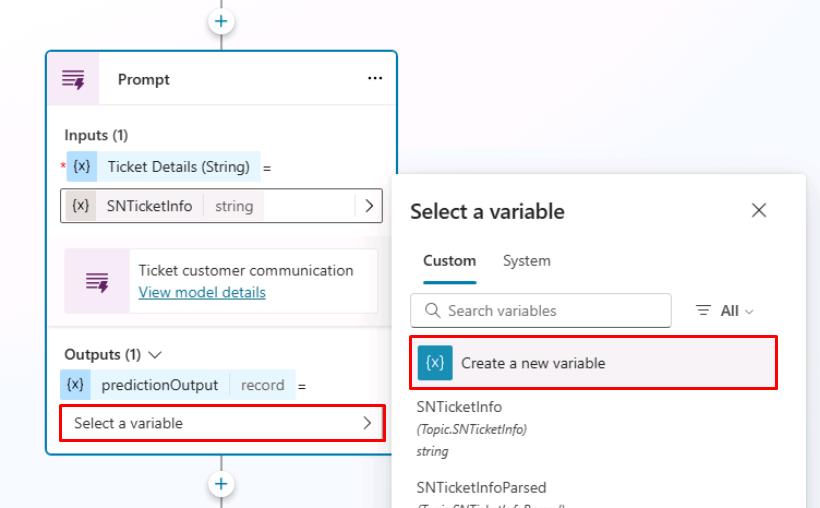Click the Ticket customer communication prompt icon

pyautogui.click(x=97, y=281)
